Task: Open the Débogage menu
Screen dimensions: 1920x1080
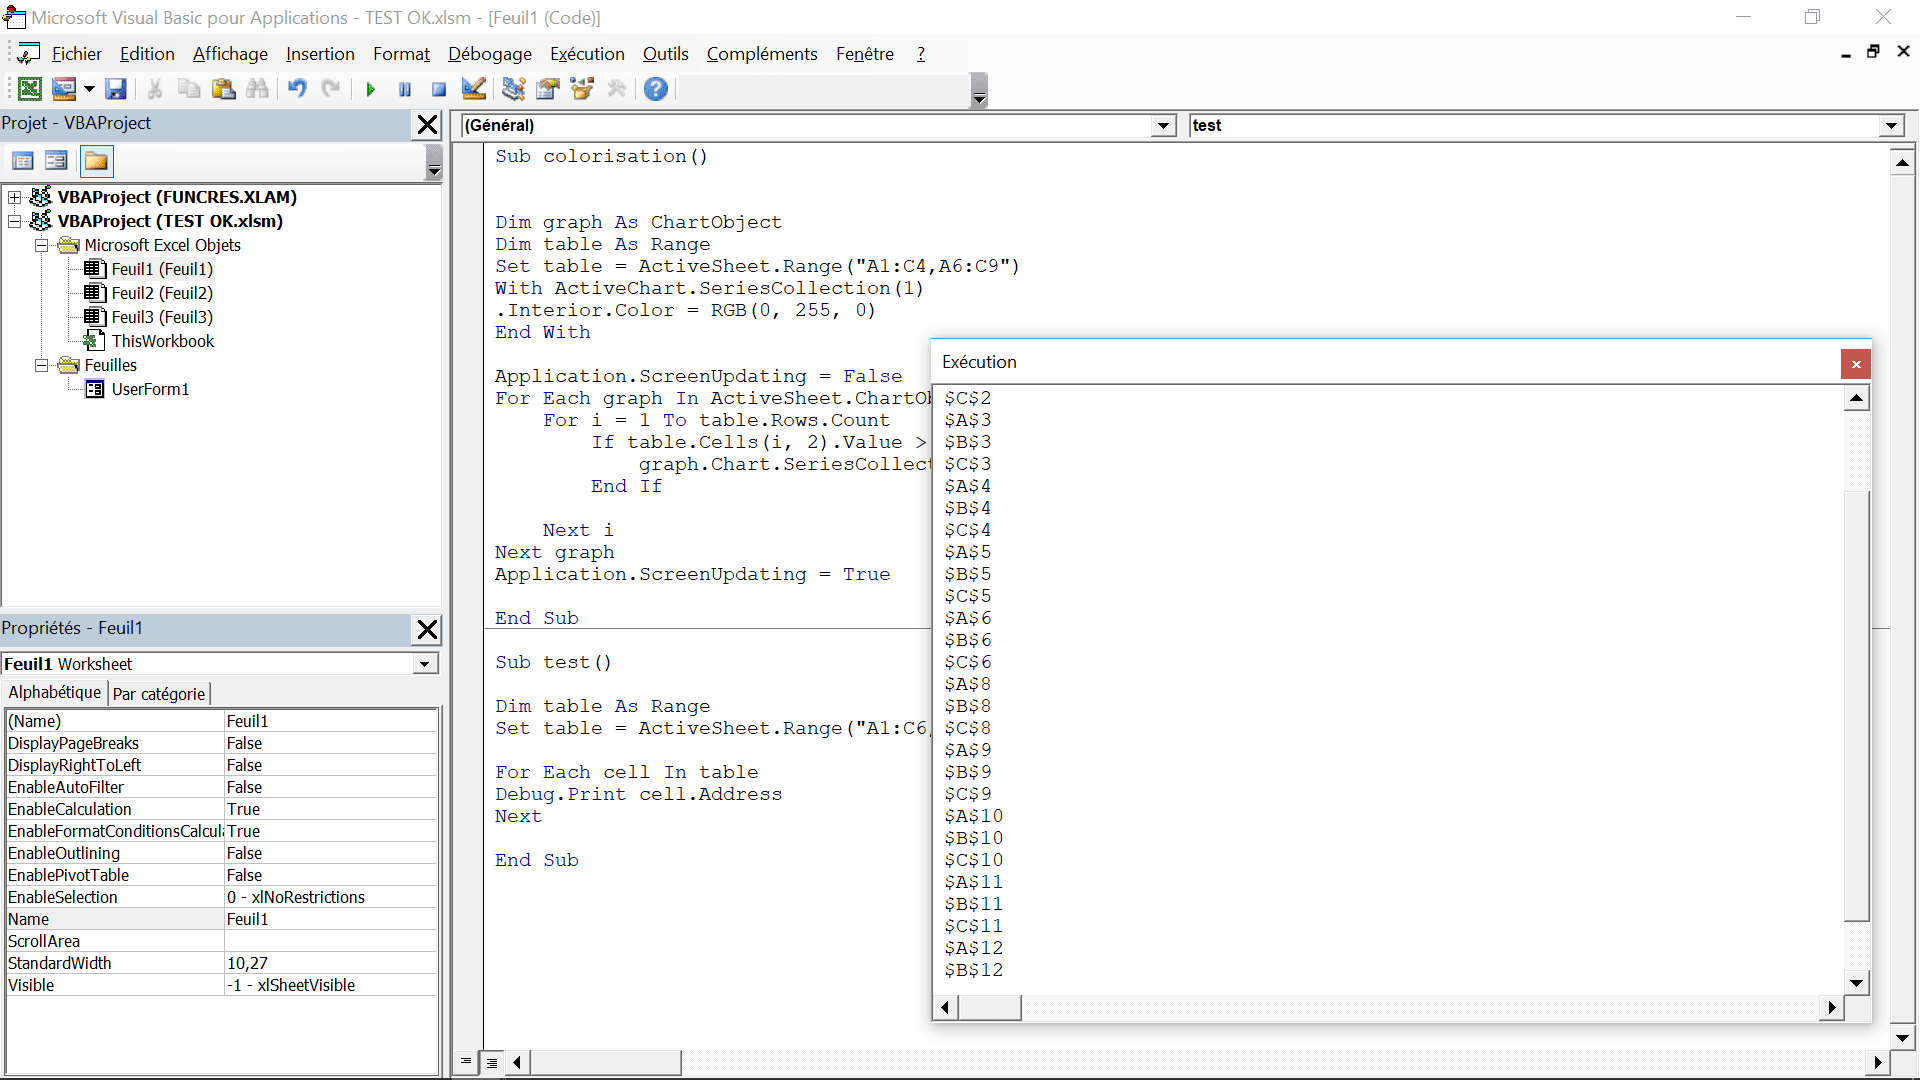Action: pyautogui.click(x=489, y=54)
